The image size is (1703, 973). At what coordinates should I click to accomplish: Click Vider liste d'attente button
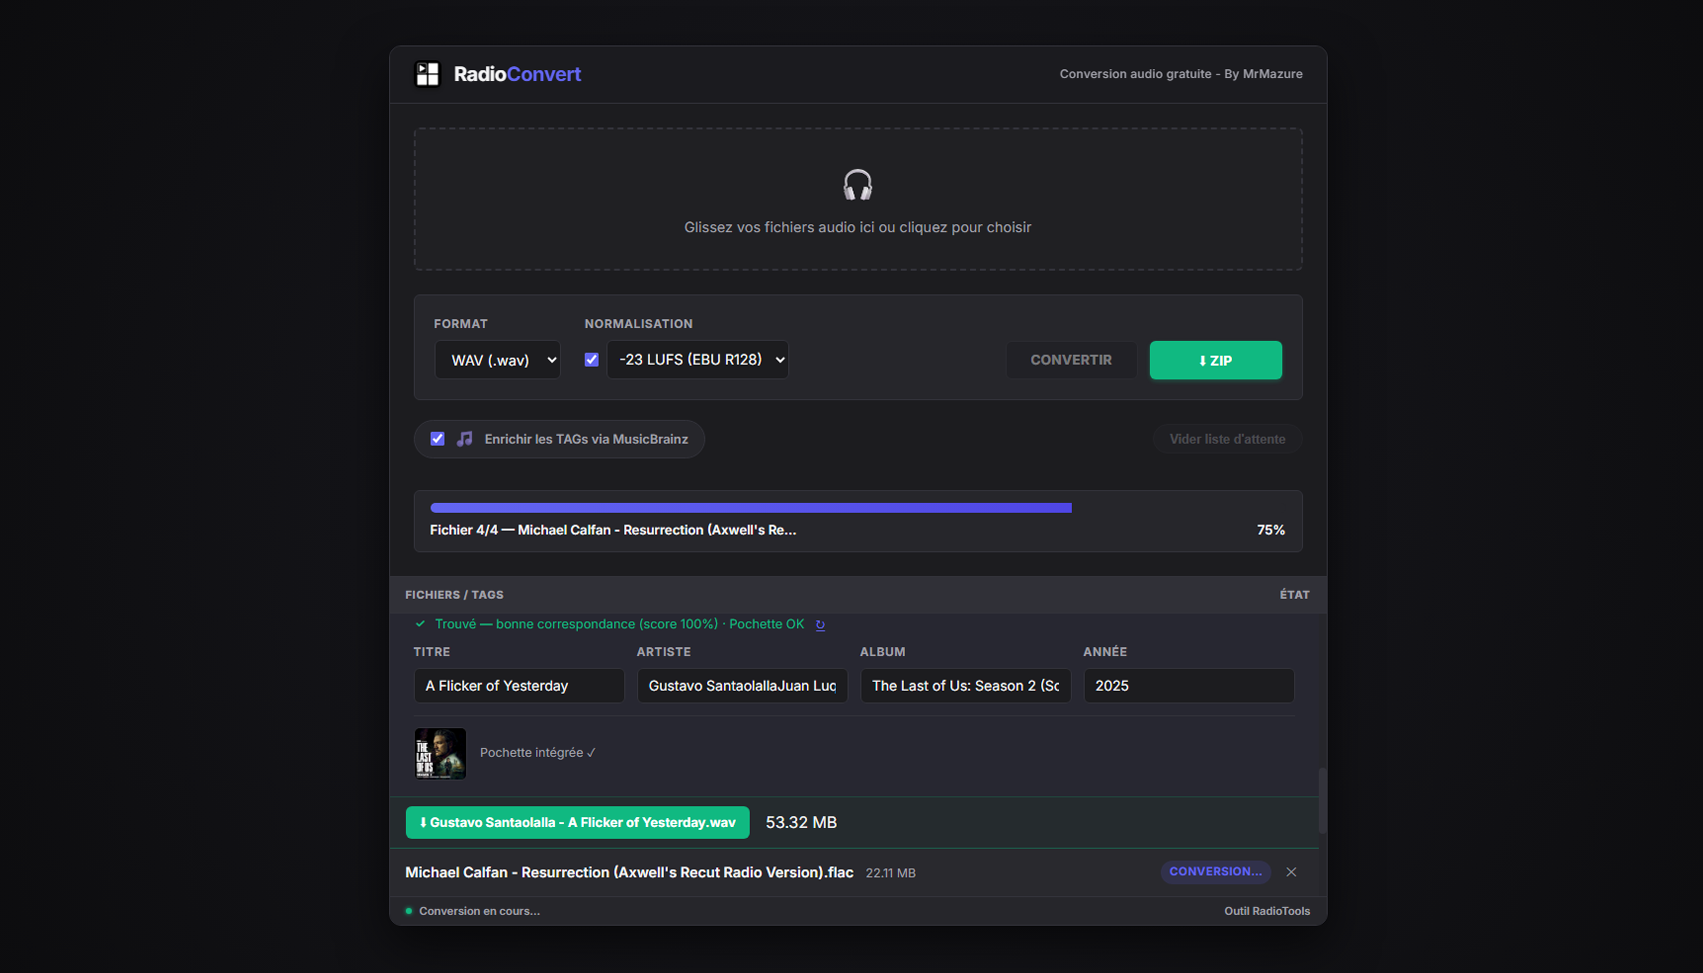coord(1227,439)
